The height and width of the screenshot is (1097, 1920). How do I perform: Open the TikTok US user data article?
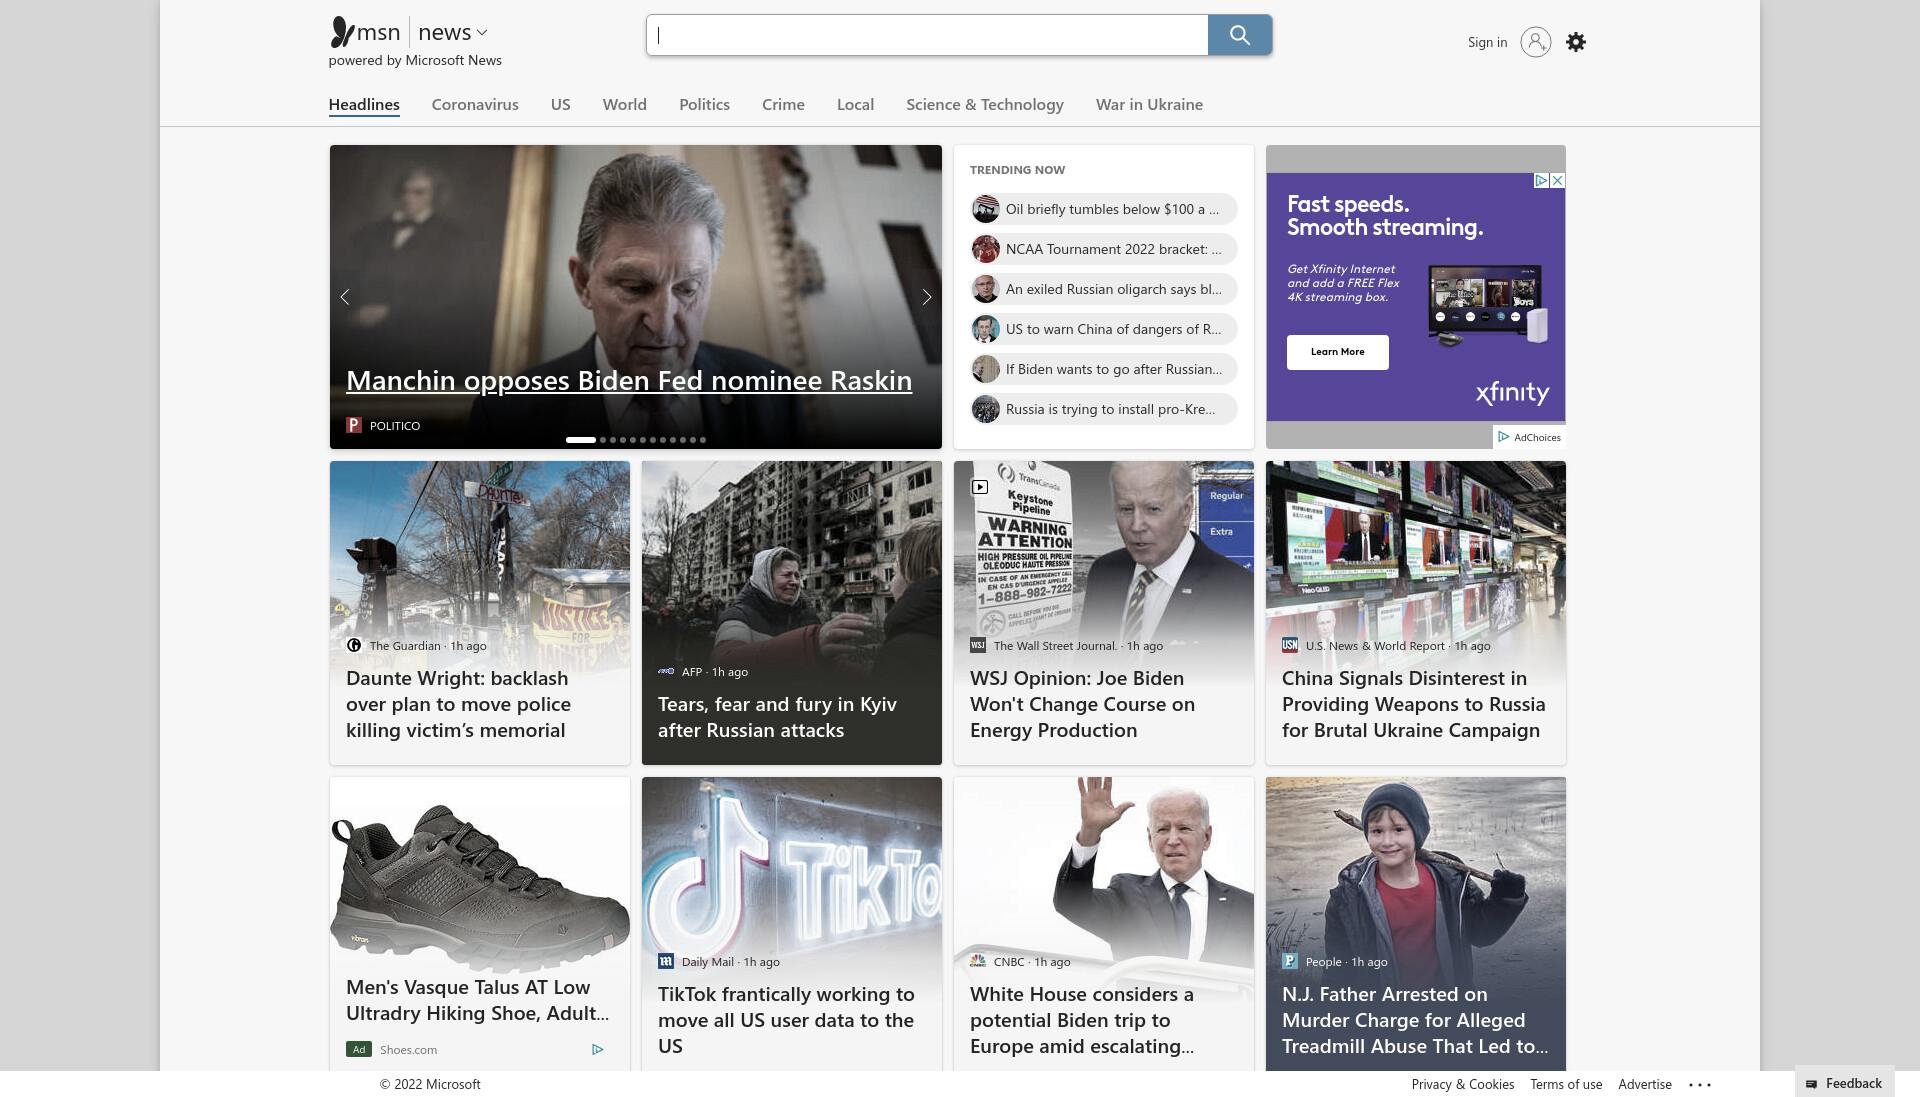tap(786, 1020)
